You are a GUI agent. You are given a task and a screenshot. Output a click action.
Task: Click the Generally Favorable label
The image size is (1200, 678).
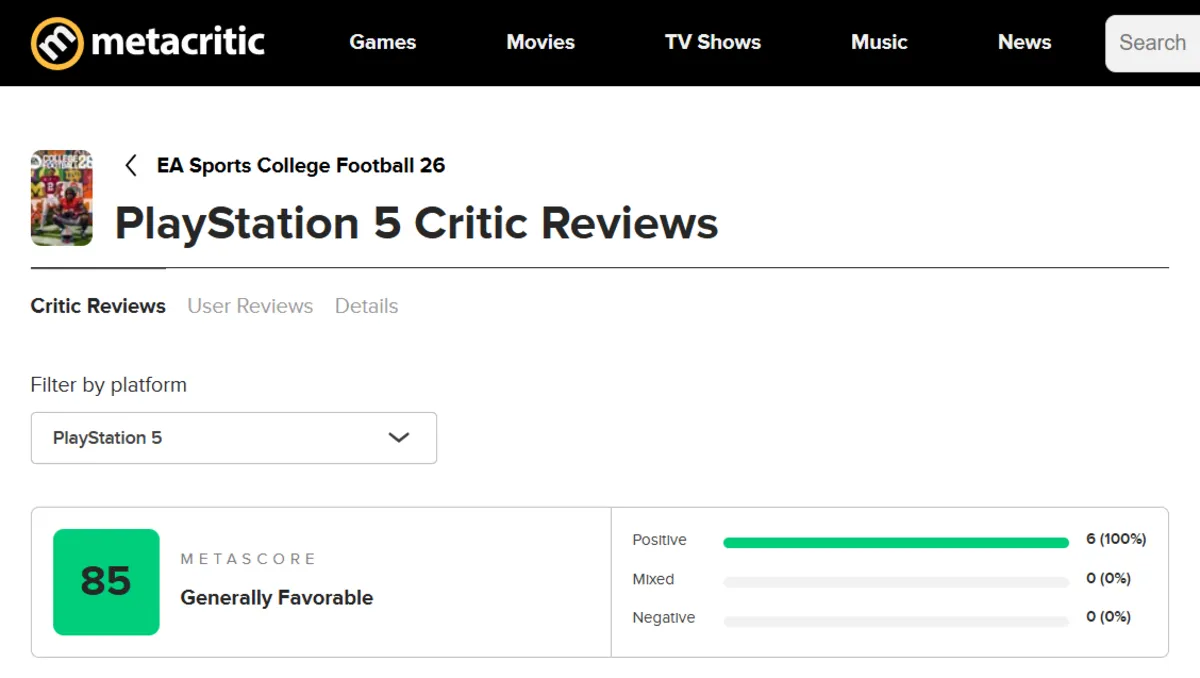[x=276, y=598]
